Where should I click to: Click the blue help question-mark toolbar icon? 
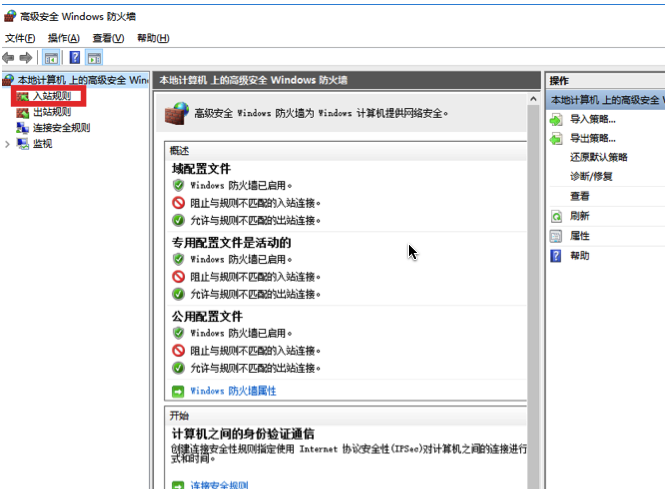tap(75, 57)
